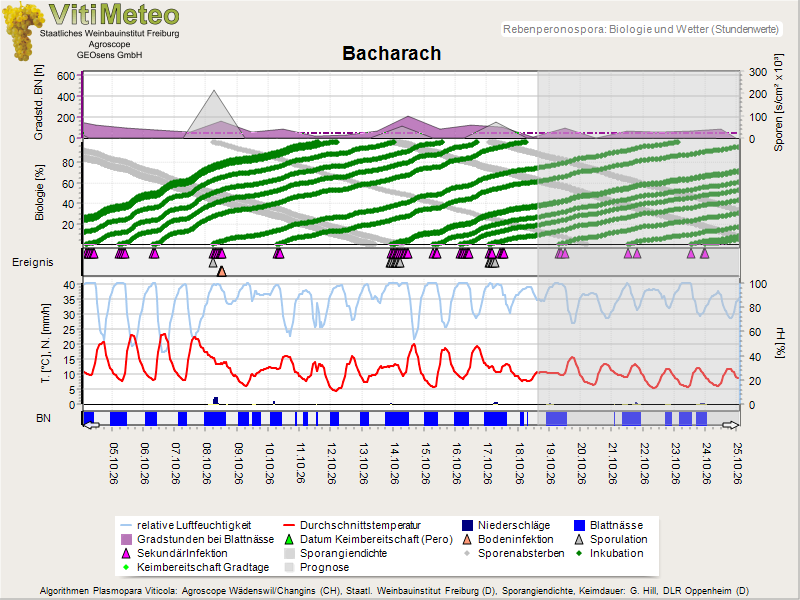Click the Blattnässe blue legend swatch
The width and height of the screenshot is (800, 600).
579,525
